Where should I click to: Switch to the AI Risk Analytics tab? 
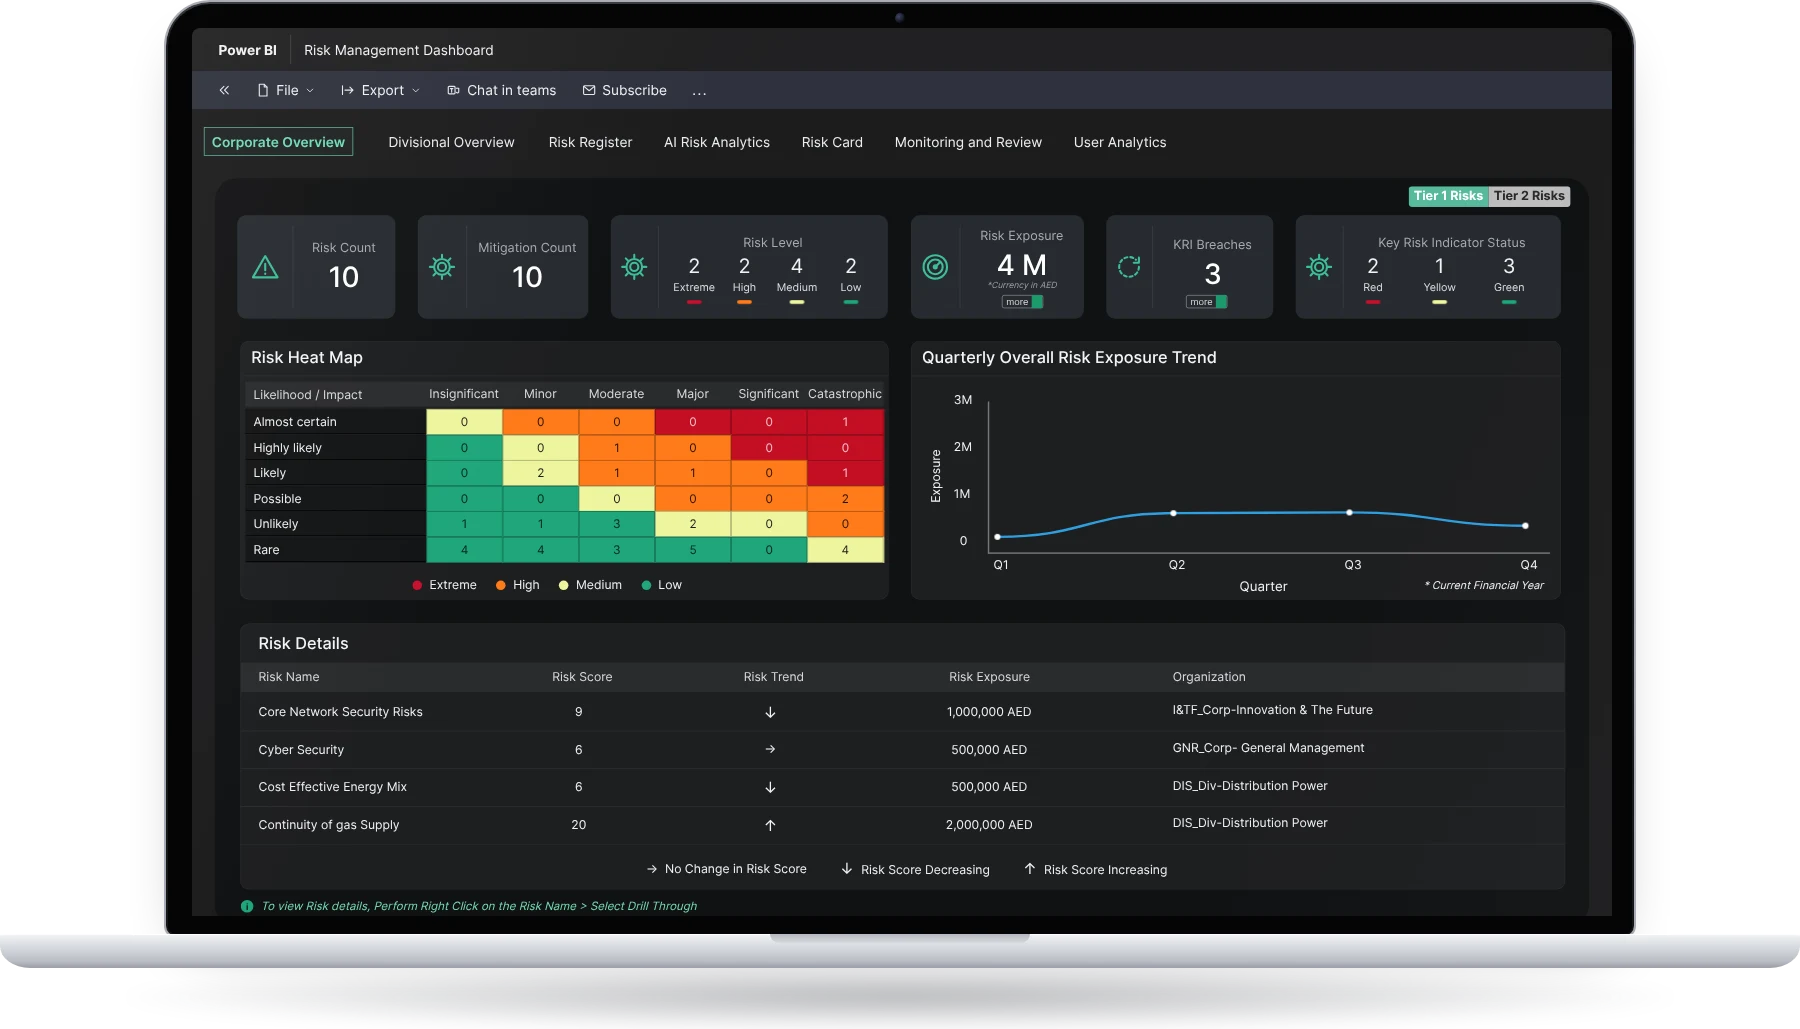[x=717, y=142]
